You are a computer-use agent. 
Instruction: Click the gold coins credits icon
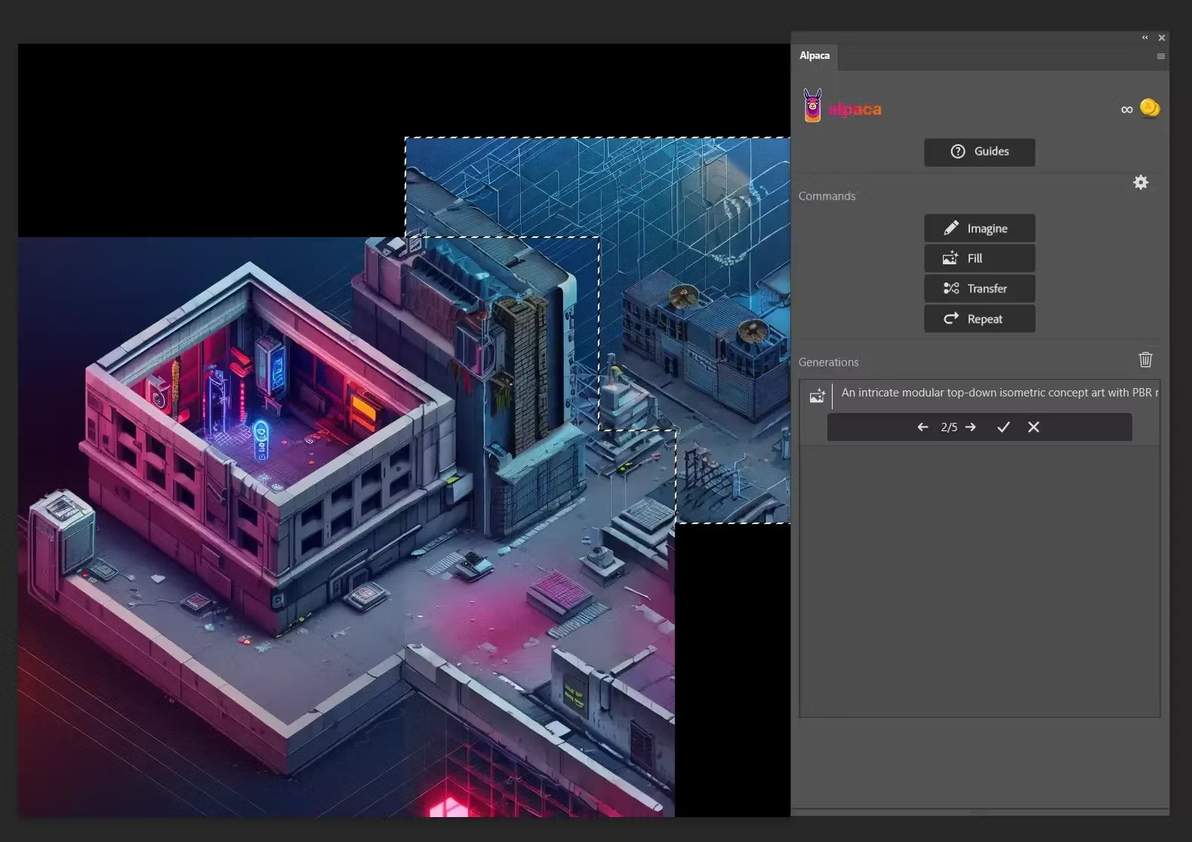tap(1150, 108)
